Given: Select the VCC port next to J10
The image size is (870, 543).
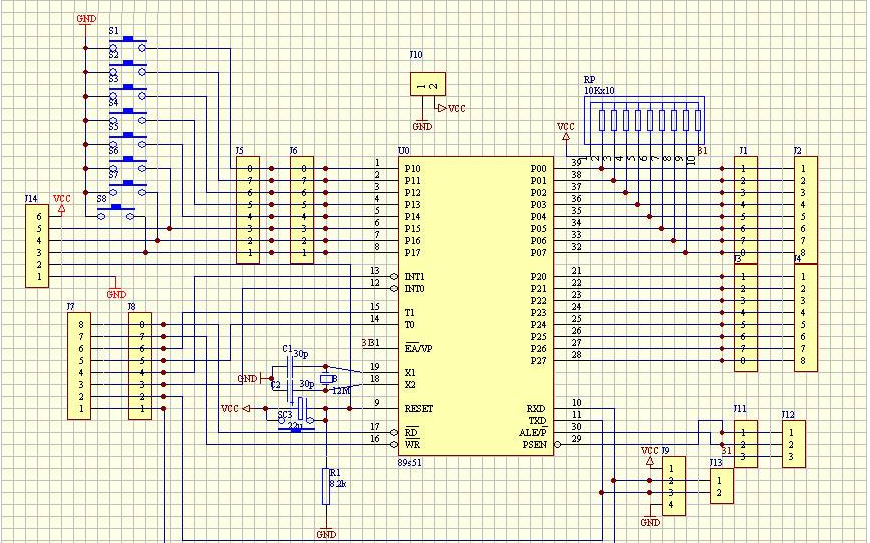Looking at the screenshot, I should pos(451,108).
